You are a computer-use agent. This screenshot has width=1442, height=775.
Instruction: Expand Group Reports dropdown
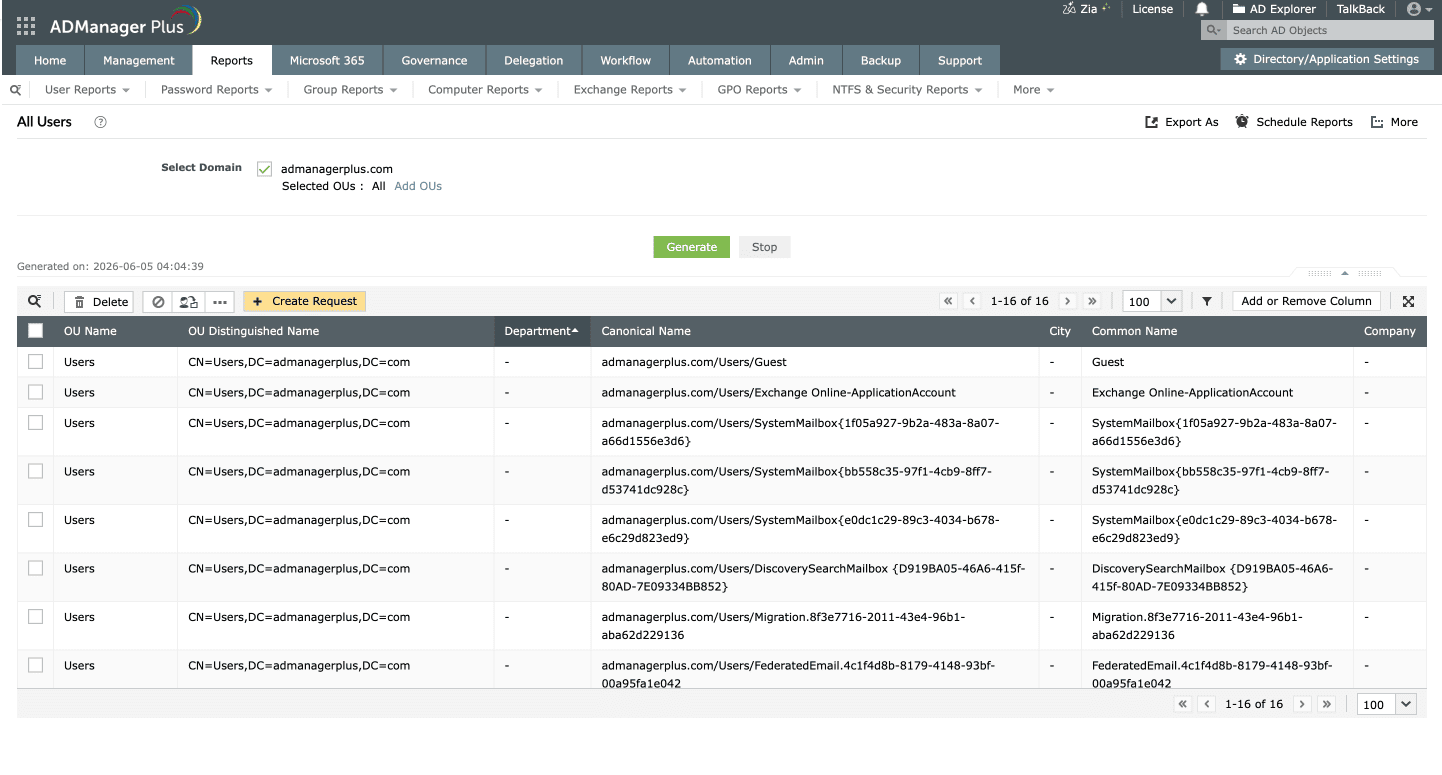[350, 90]
